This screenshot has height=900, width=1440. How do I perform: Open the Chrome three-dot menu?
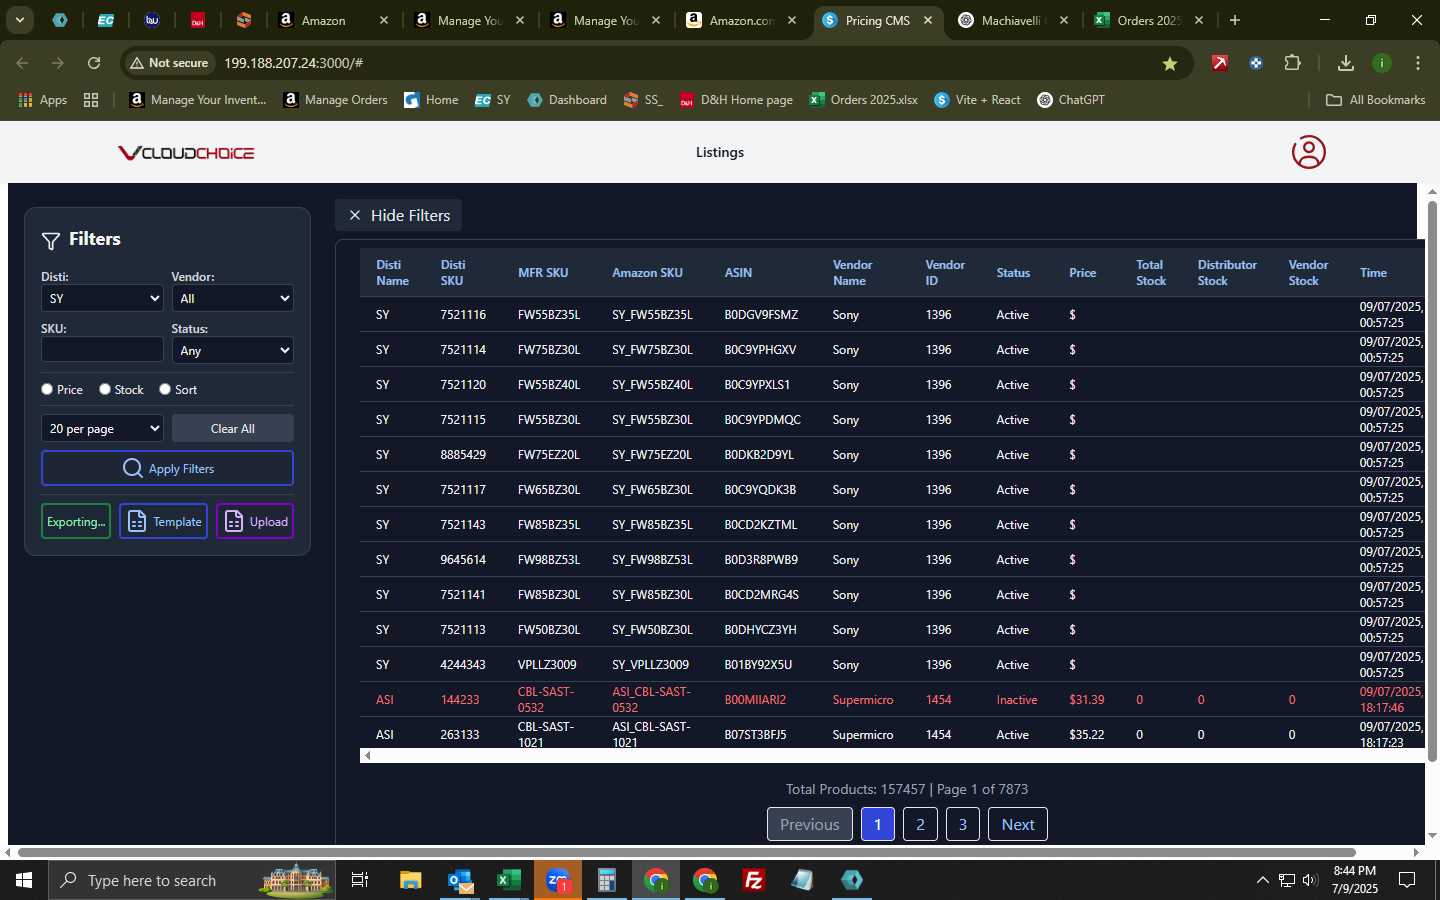pyautogui.click(x=1418, y=63)
